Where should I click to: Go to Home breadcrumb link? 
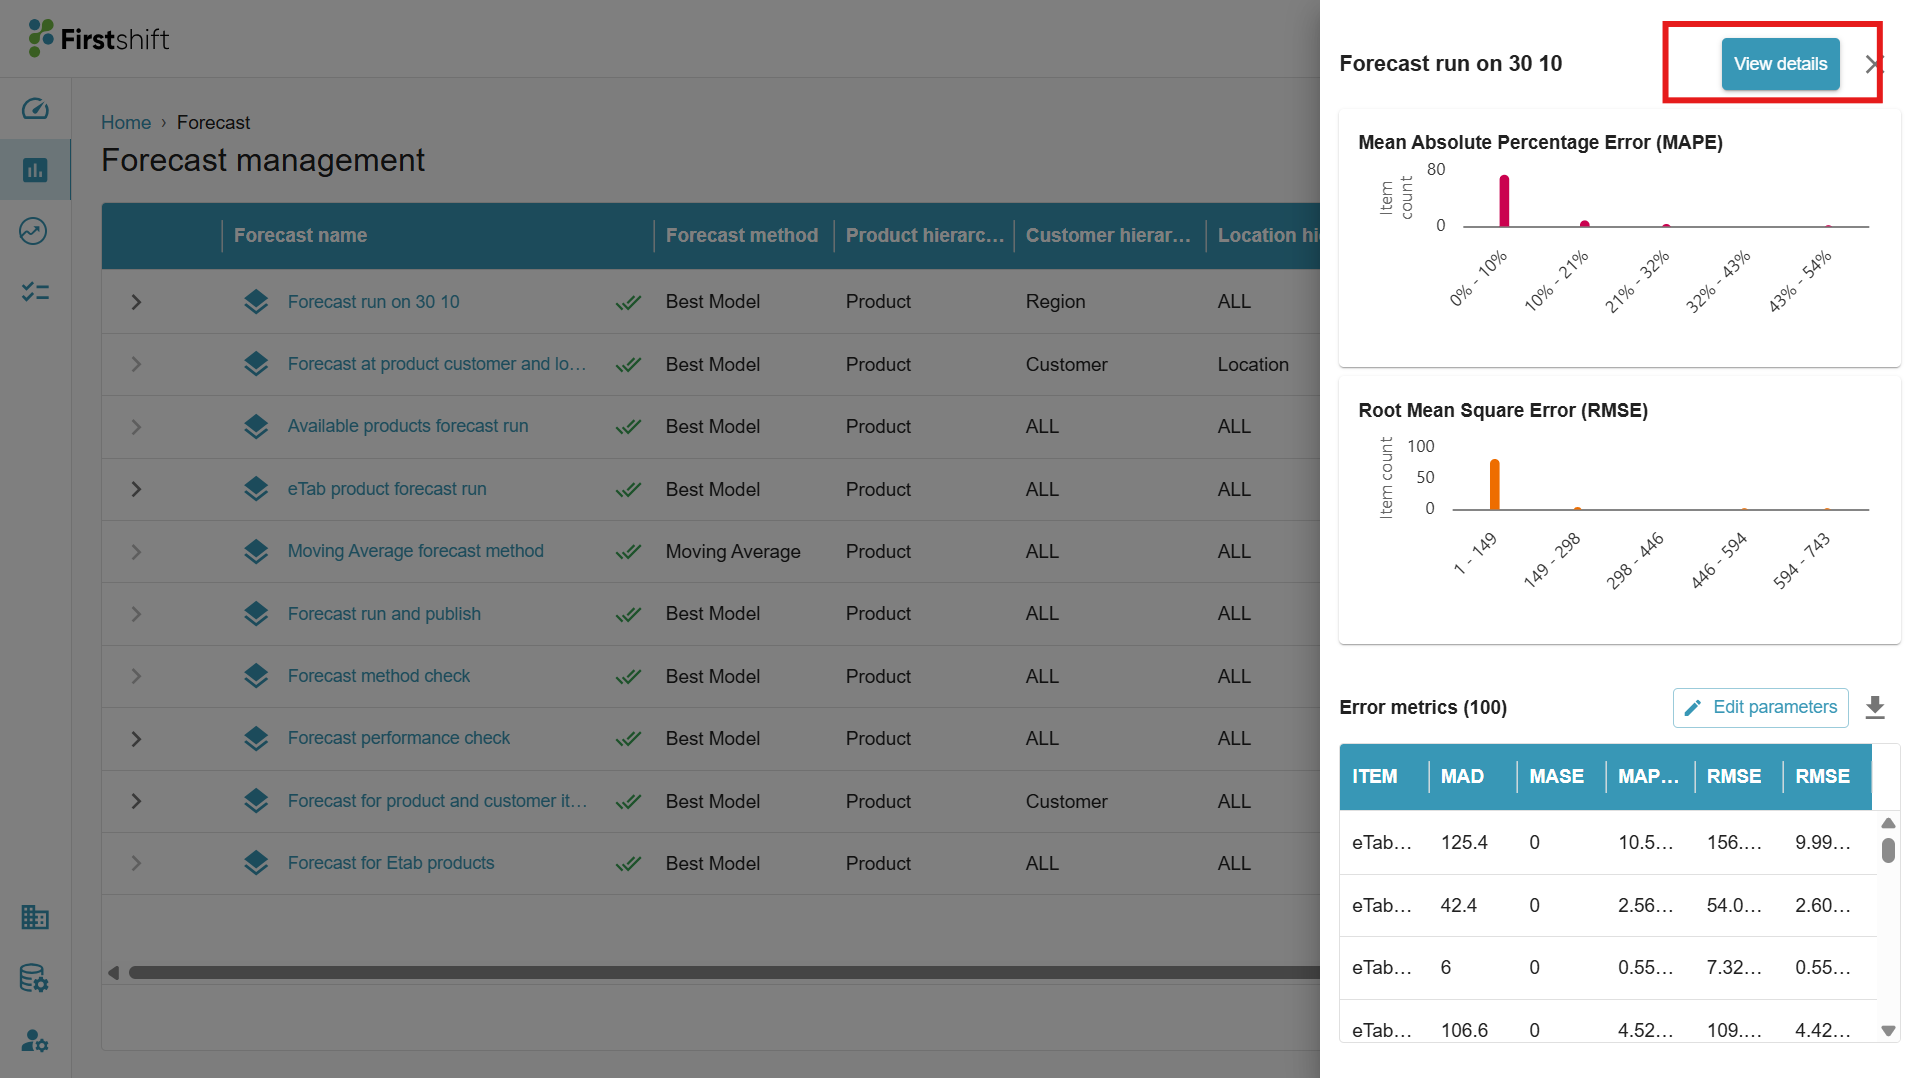tap(126, 122)
